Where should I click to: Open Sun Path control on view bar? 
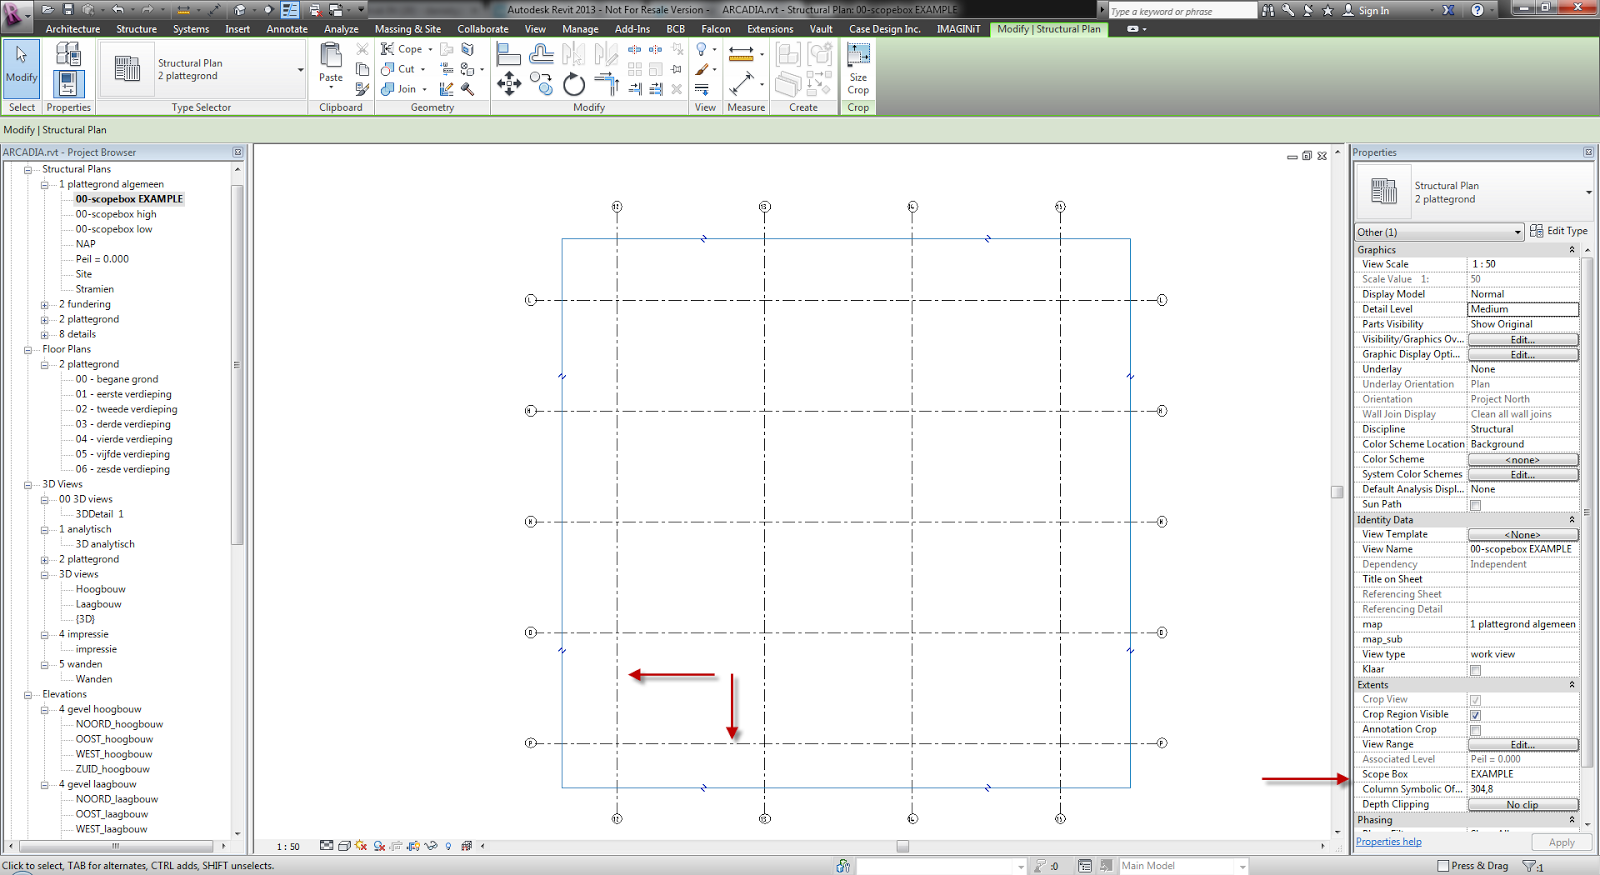click(361, 846)
